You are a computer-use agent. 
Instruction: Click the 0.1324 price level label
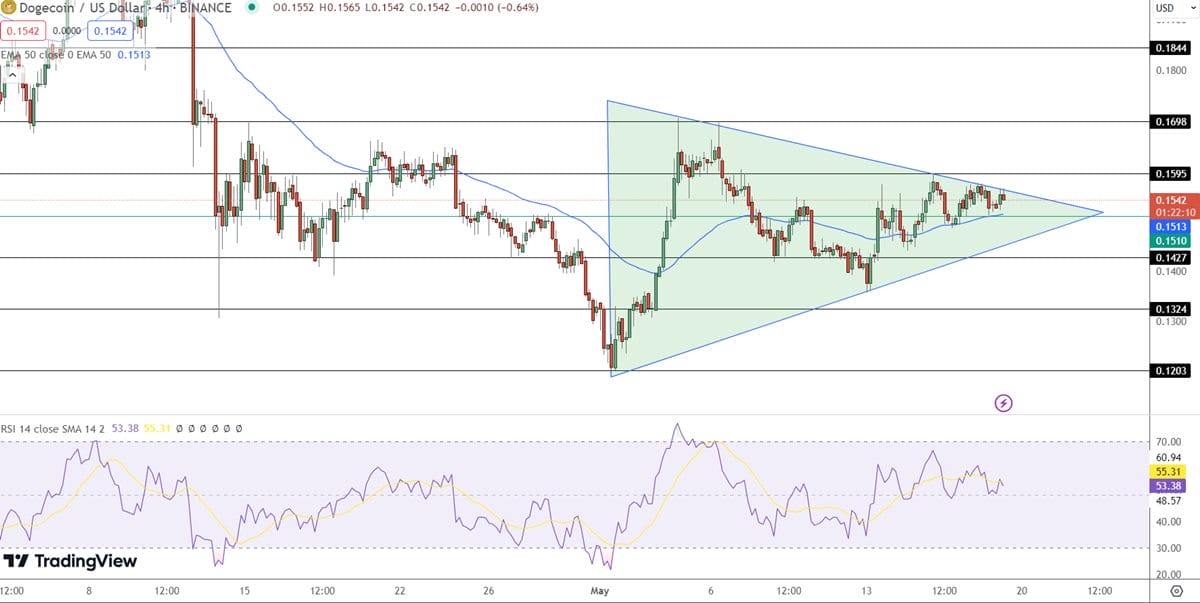tap(1172, 309)
